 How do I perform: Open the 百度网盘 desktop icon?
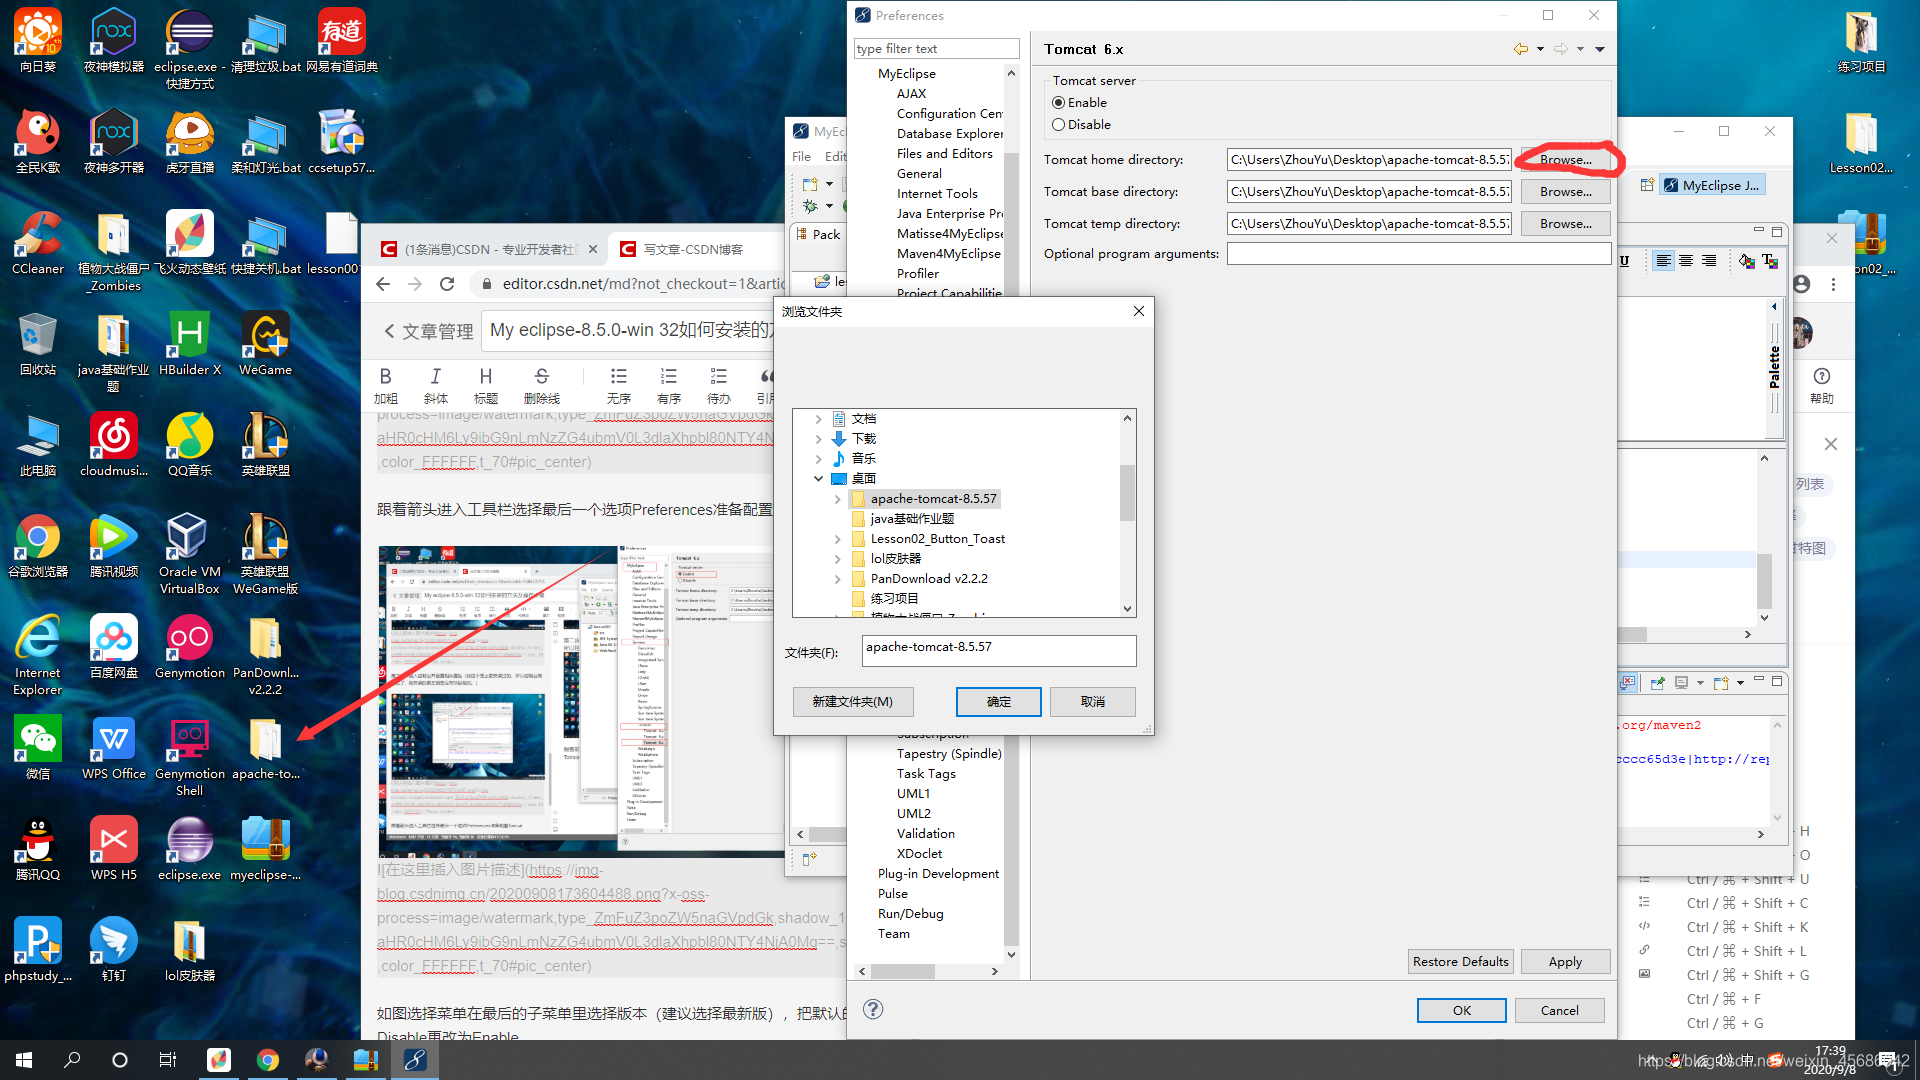coord(113,647)
